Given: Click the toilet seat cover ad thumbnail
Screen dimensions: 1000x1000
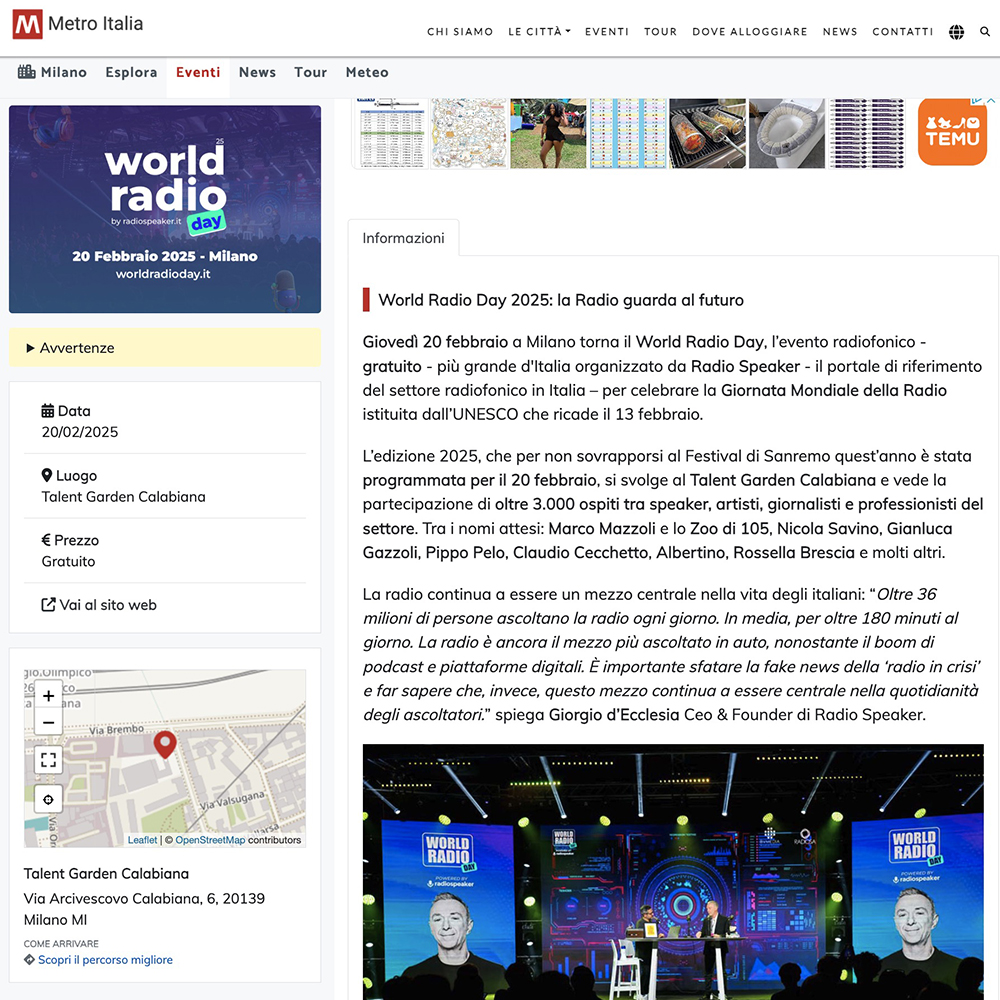Looking at the screenshot, I should coord(787,133).
